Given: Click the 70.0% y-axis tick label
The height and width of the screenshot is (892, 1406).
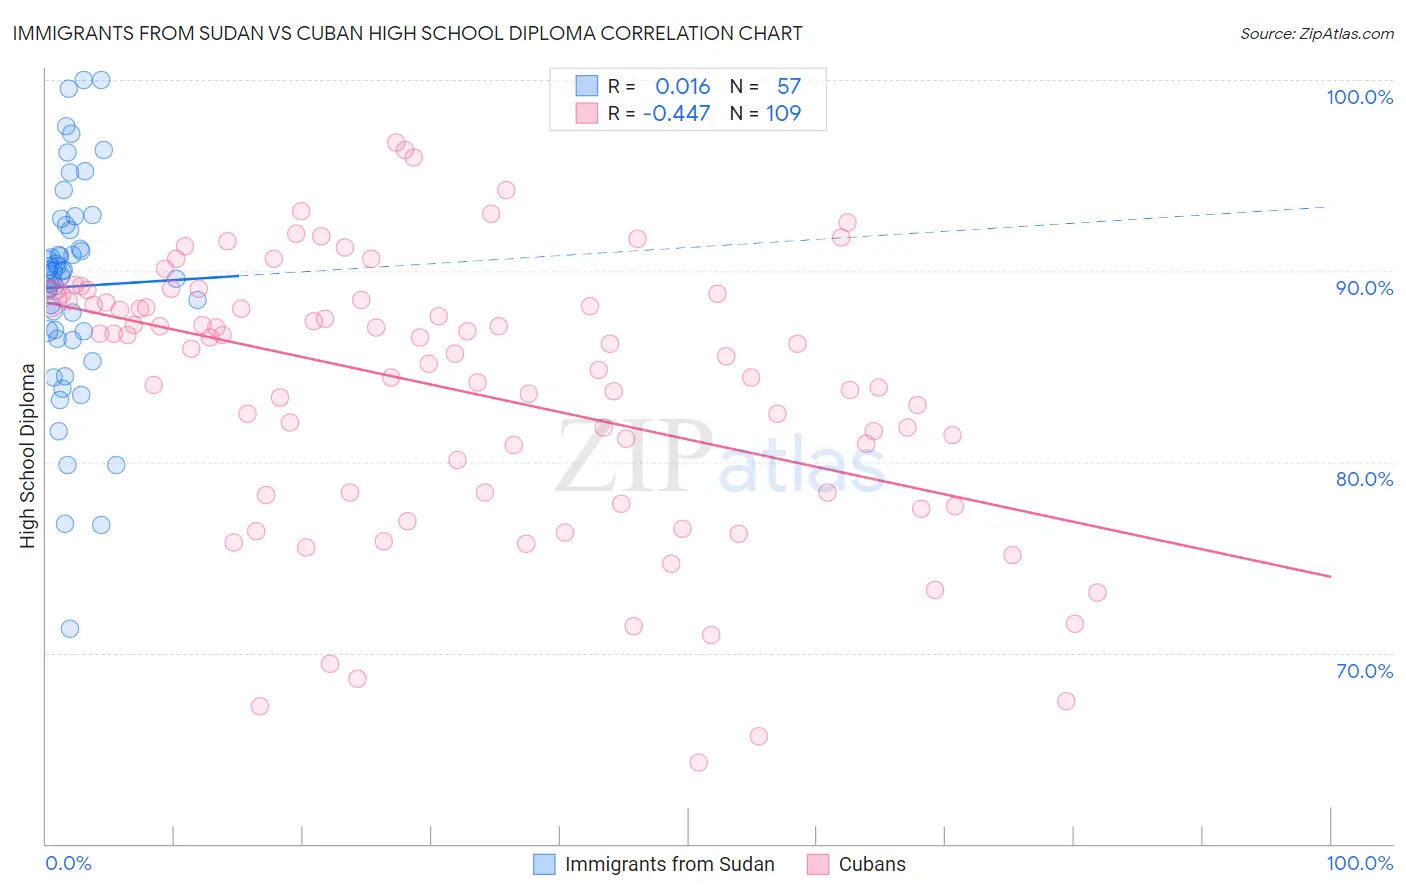Looking at the screenshot, I should [1364, 671].
